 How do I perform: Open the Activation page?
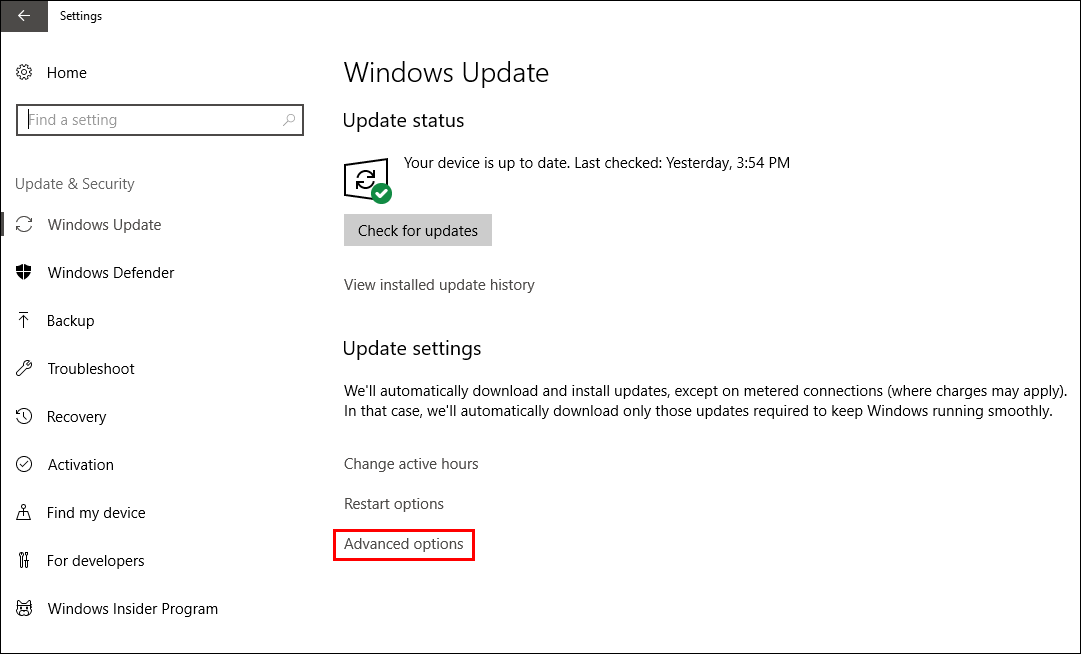pos(81,464)
